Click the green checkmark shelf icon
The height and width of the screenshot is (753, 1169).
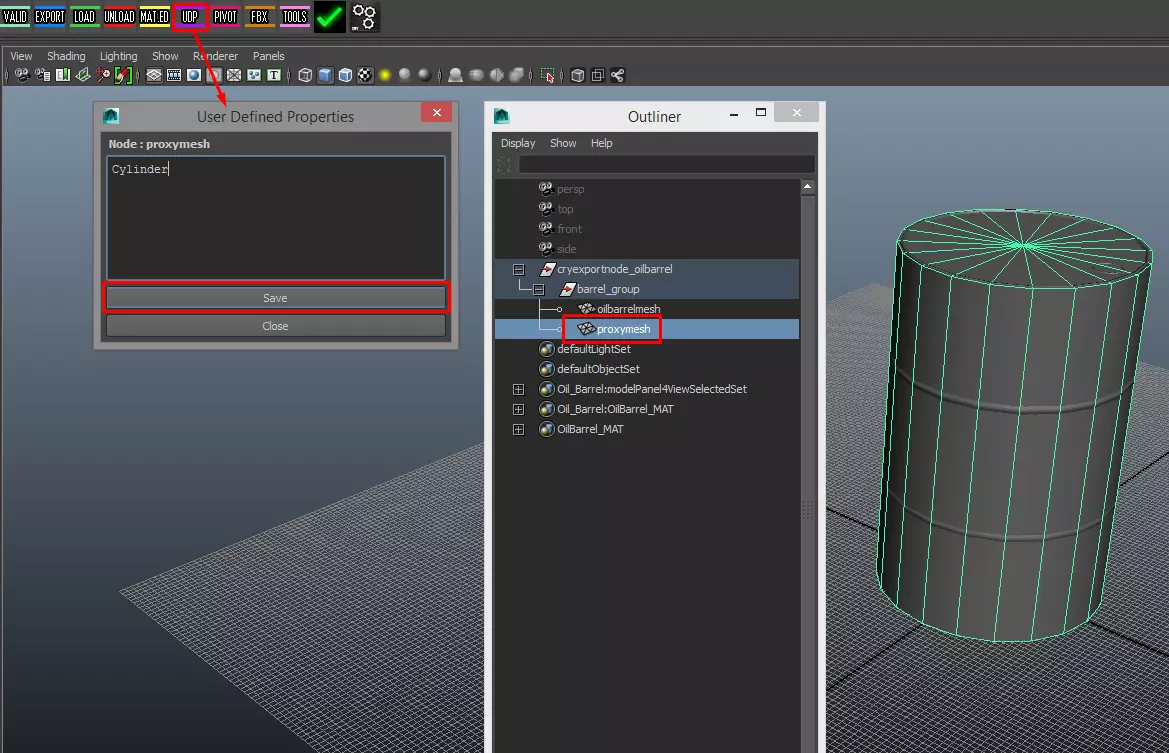[x=329, y=16]
